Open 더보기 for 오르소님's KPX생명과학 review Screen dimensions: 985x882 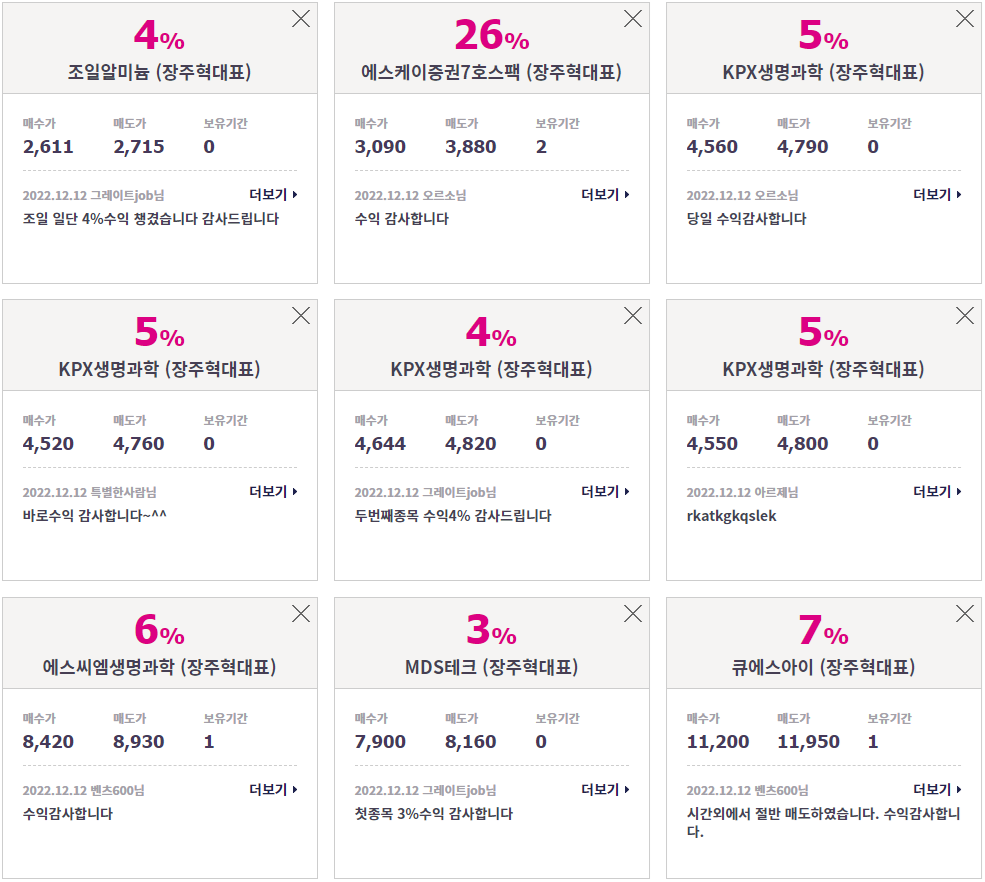[937, 195]
